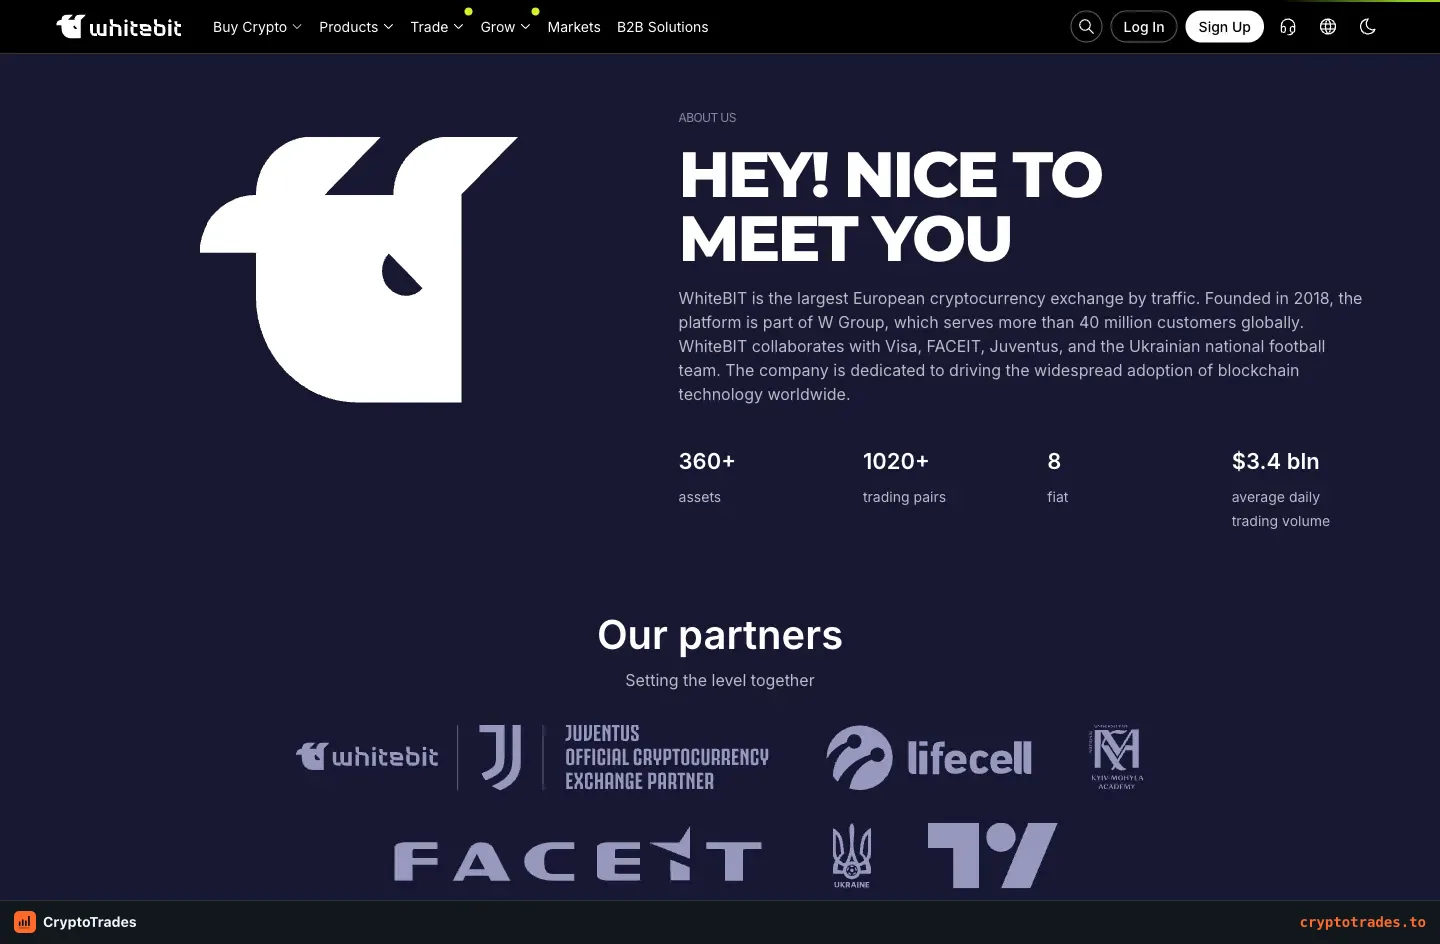Open B2B Solutions menu item
The image size is (1440, 944).
(662, 27)
